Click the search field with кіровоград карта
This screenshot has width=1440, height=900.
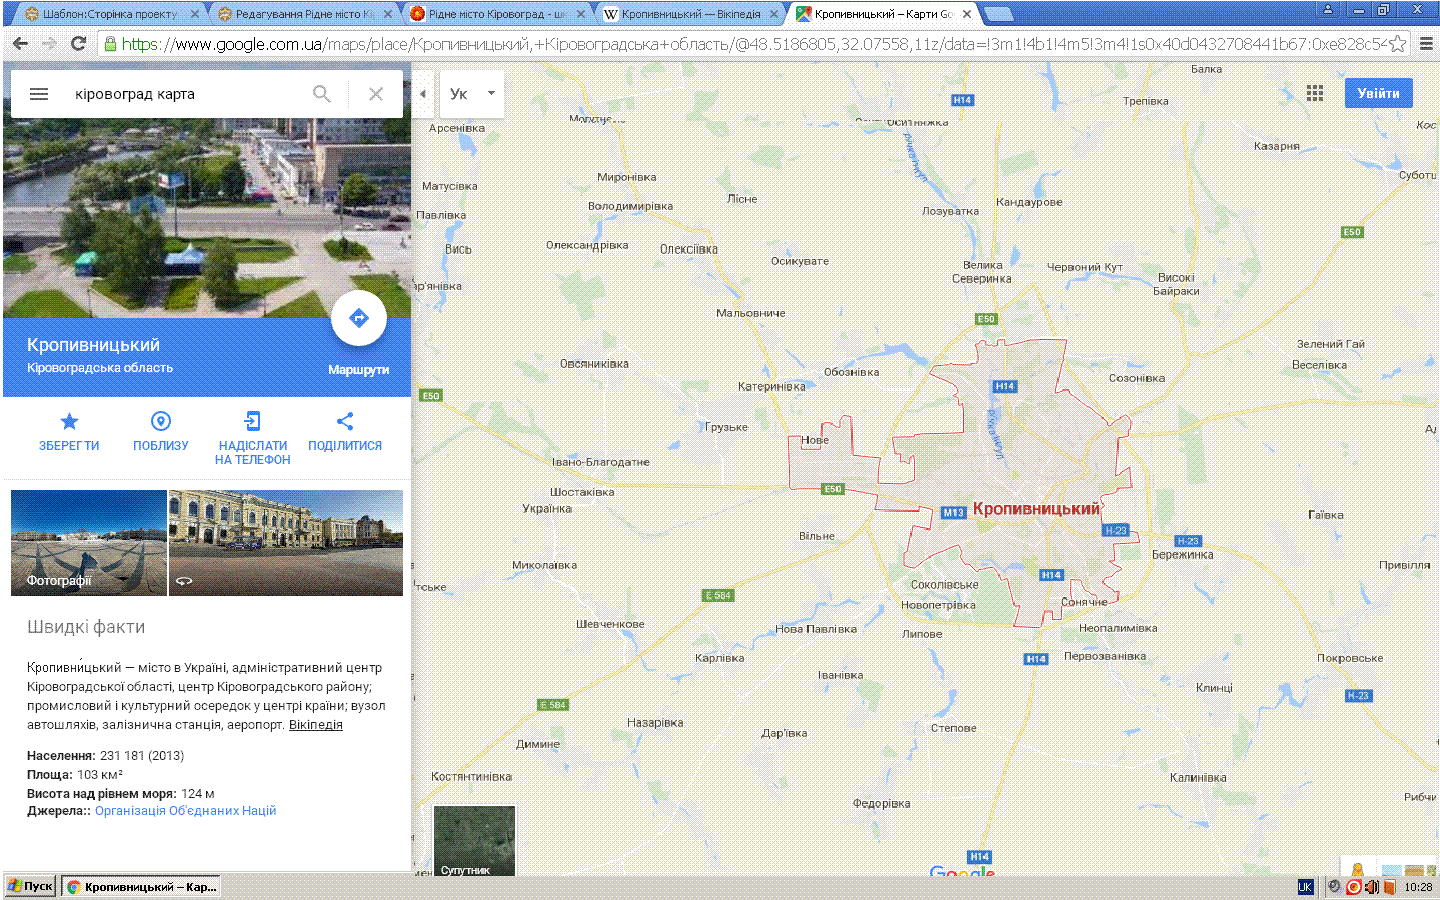click(x=185, y=94)
